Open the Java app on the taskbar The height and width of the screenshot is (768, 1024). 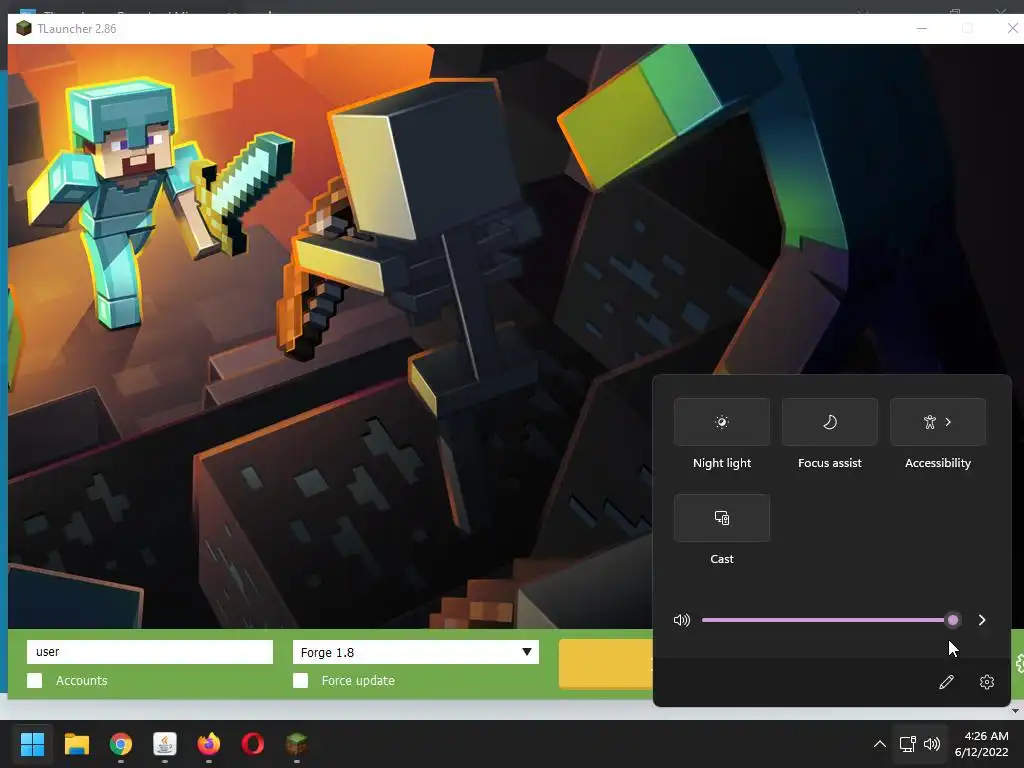165,744
